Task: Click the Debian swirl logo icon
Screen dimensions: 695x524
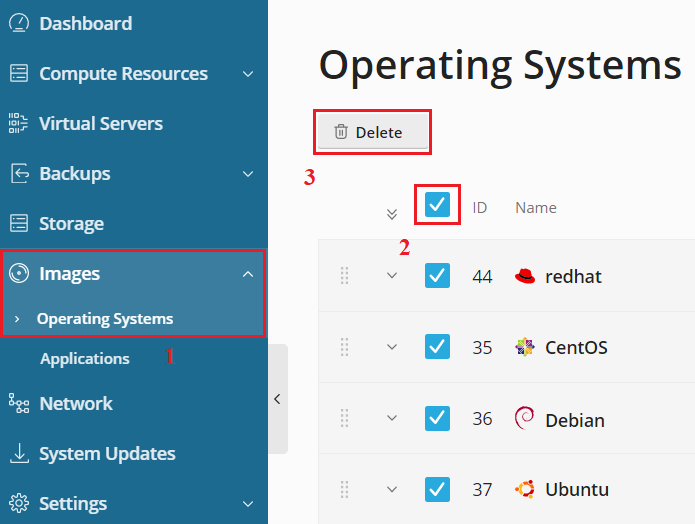Action: [524, 418]
